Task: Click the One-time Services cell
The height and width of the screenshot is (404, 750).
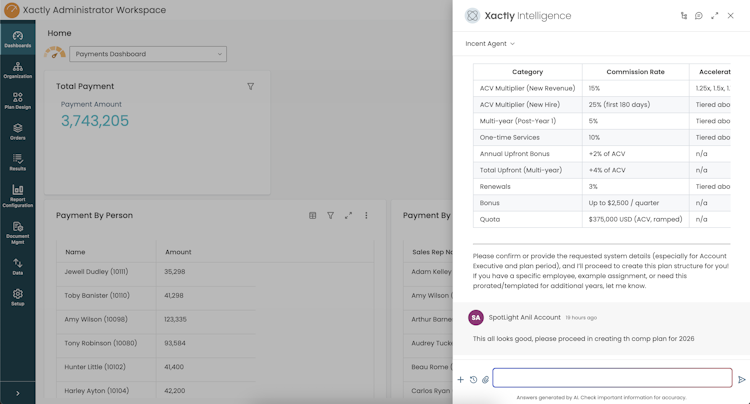Action: tap(528, 137)
